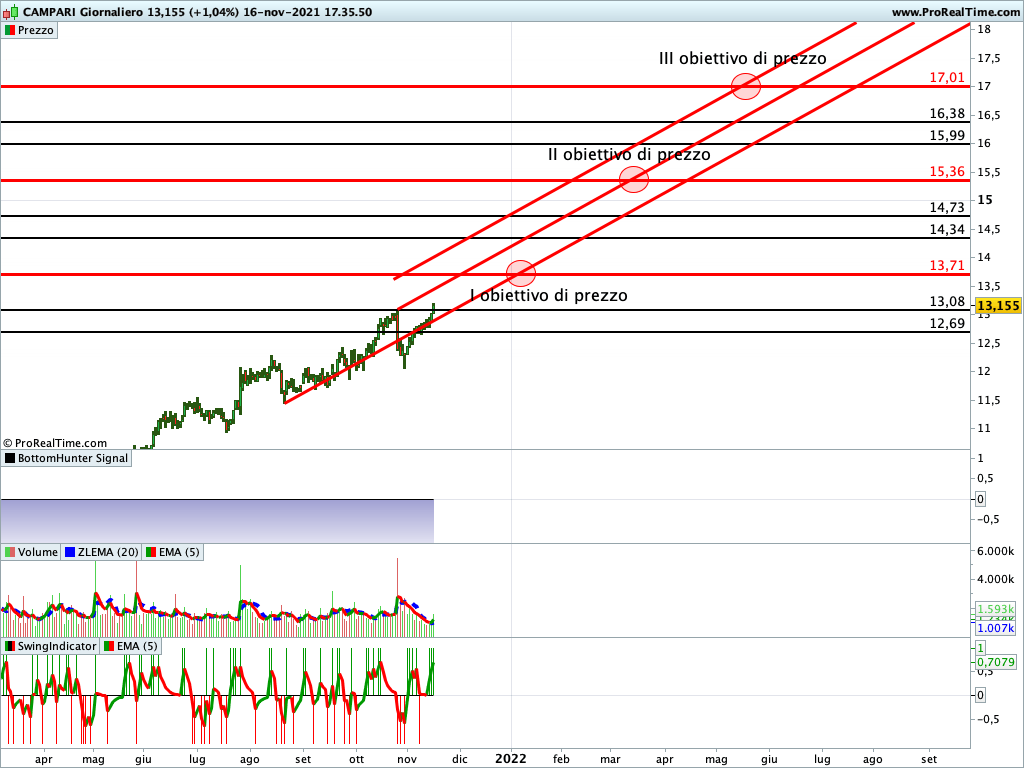Click the © ProRealTime.com copyright text
This screenshot has width=1024, height=768.
click(55, 442)
